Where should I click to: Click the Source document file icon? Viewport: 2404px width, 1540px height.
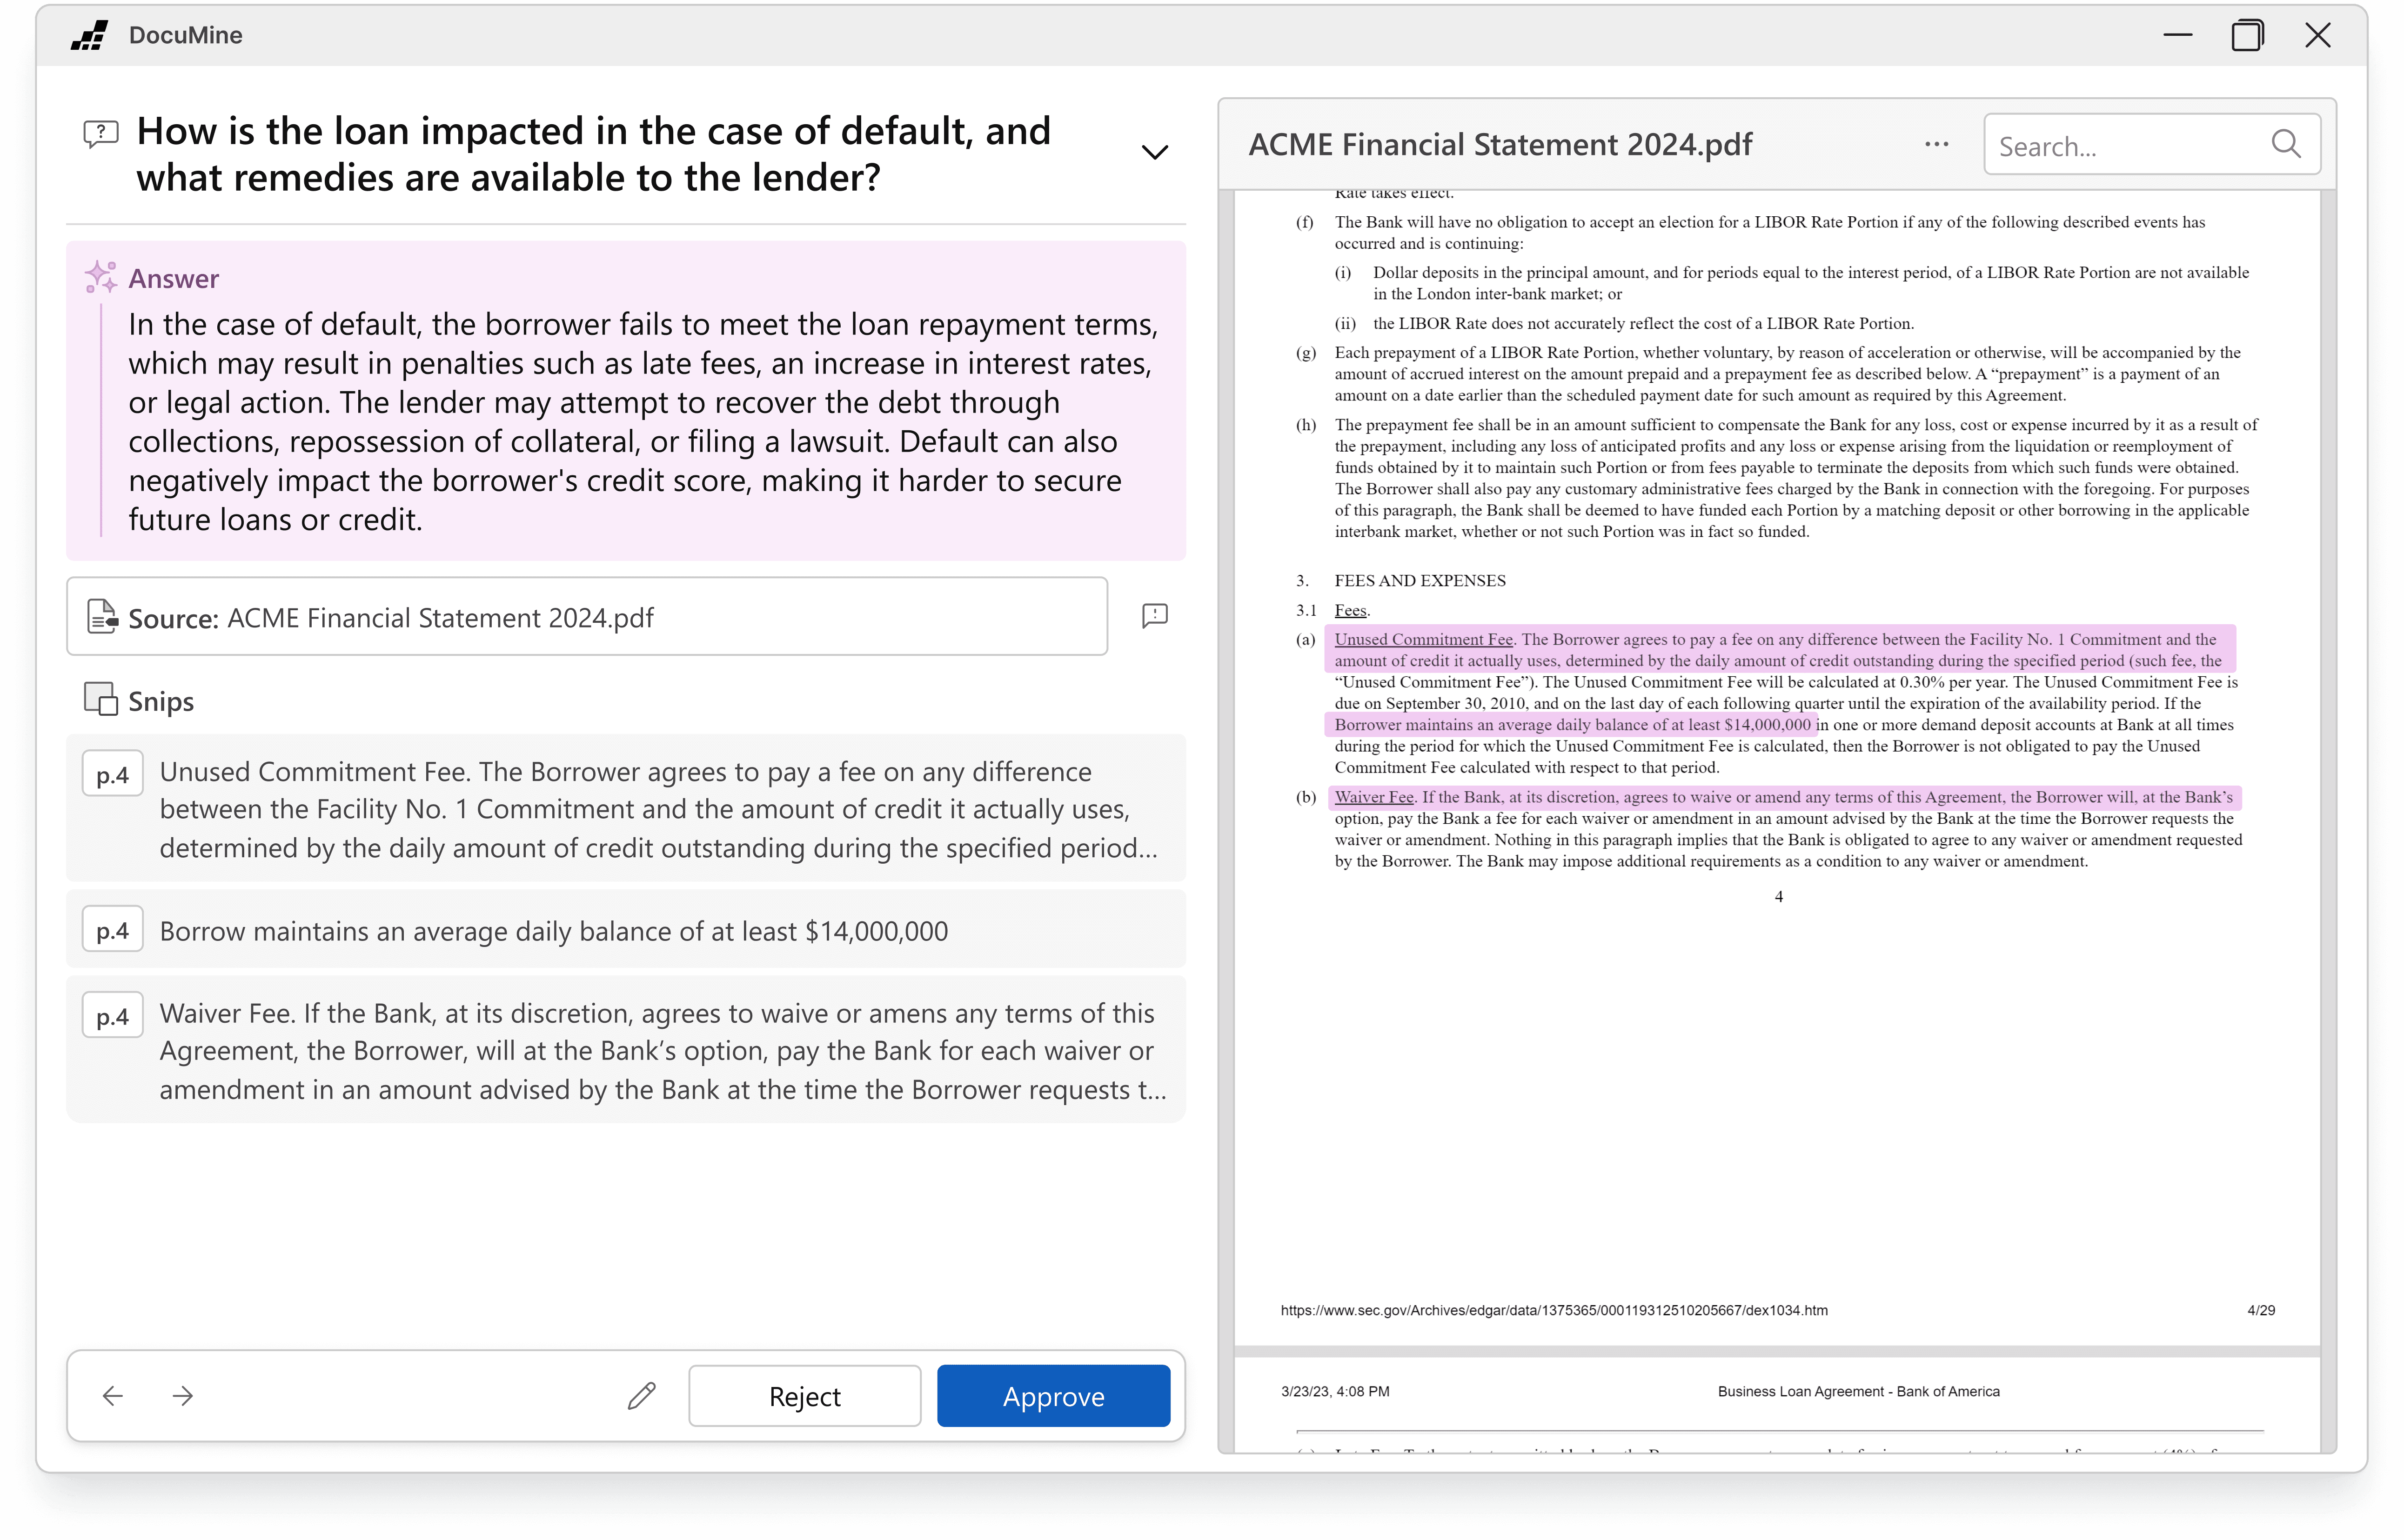(102, 617)
